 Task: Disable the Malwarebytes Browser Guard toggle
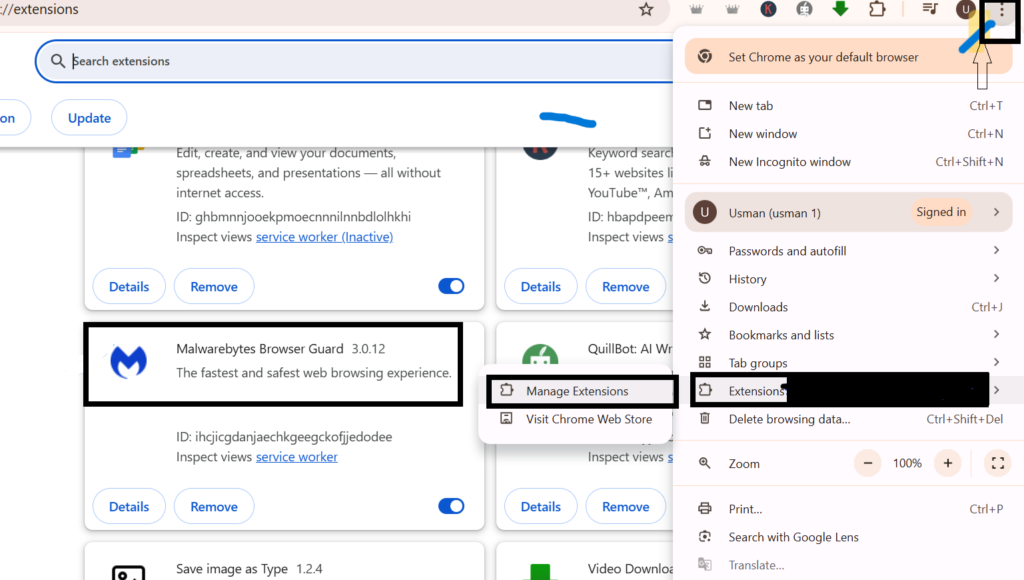(451, 506)
